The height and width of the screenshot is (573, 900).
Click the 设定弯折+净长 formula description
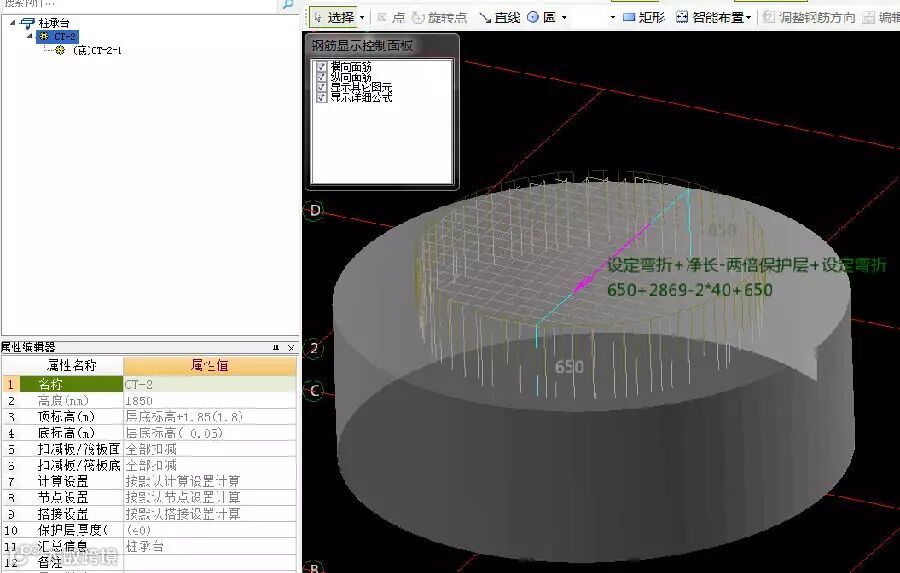(x=747, y=265)
